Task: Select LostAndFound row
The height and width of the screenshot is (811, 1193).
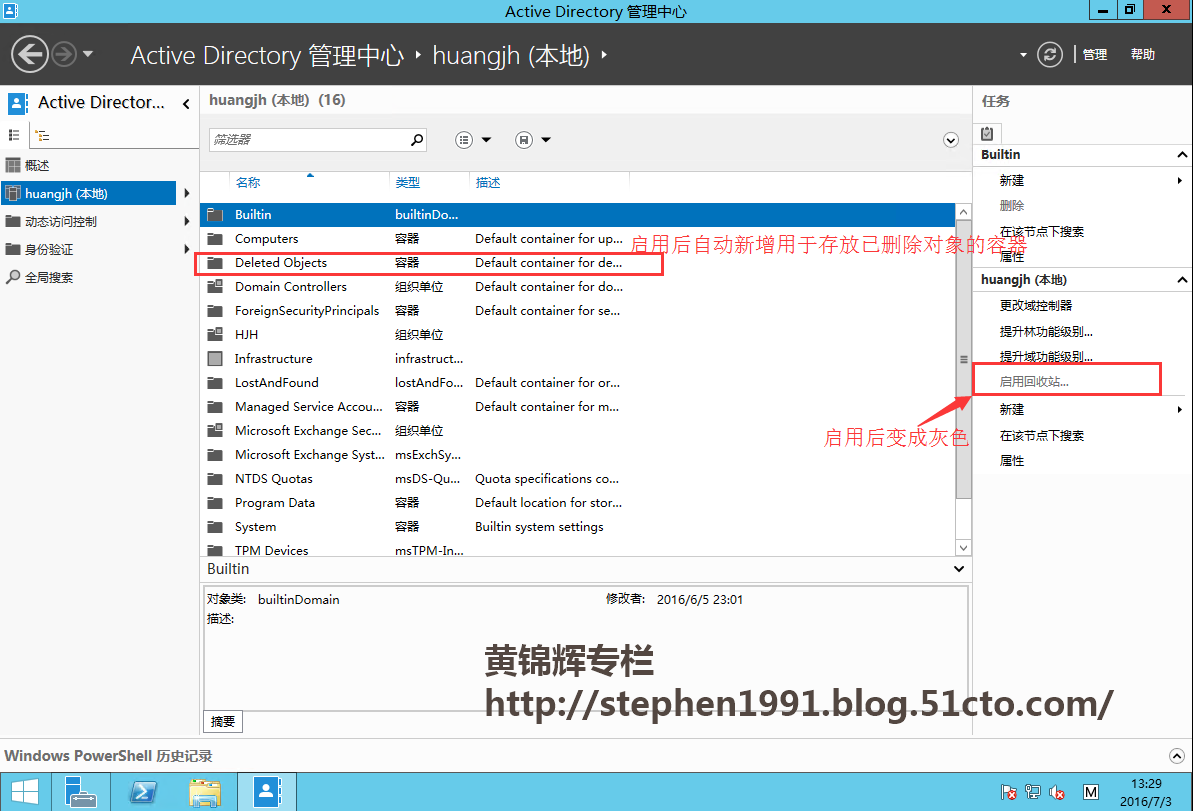Action: click(x=577, y=383)
